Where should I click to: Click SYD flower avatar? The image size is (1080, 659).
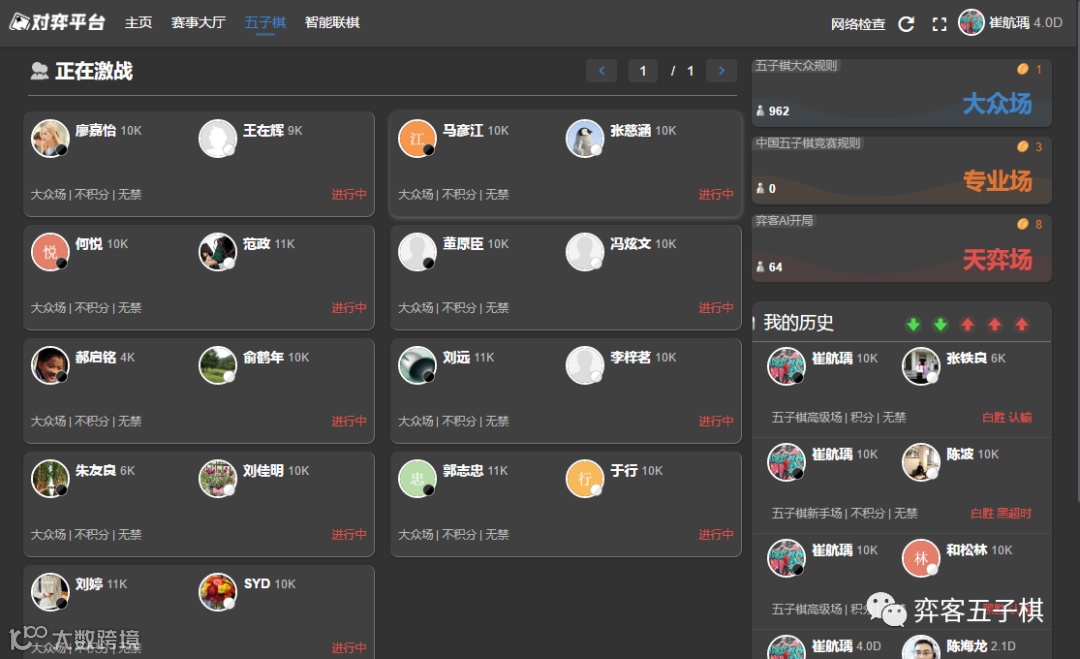click(x=218, y=592)
